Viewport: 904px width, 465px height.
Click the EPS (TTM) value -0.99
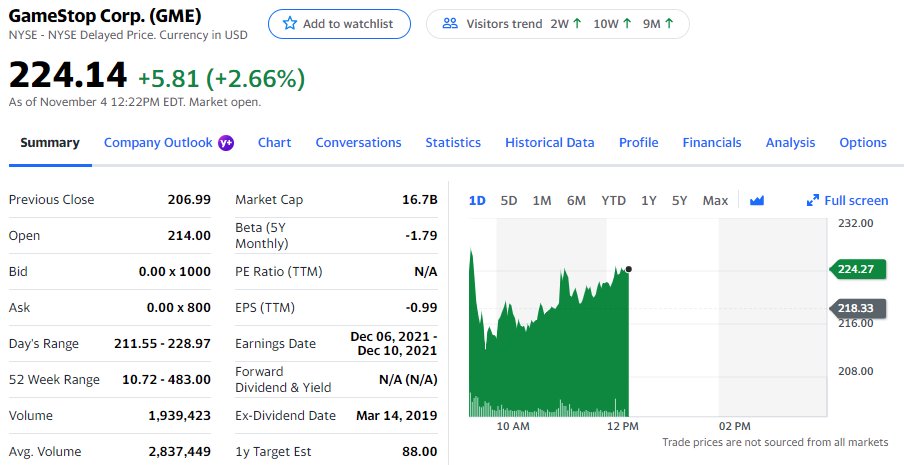[x=421, y=307]
